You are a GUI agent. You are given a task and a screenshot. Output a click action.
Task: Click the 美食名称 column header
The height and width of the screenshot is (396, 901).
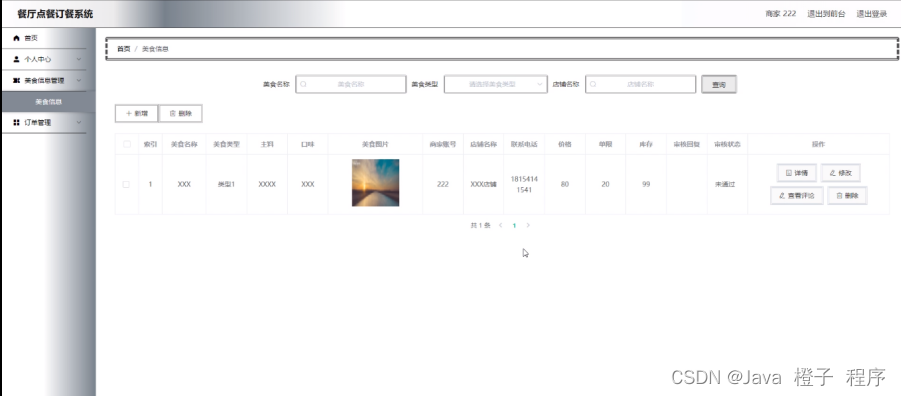click(x=184, y=144)
